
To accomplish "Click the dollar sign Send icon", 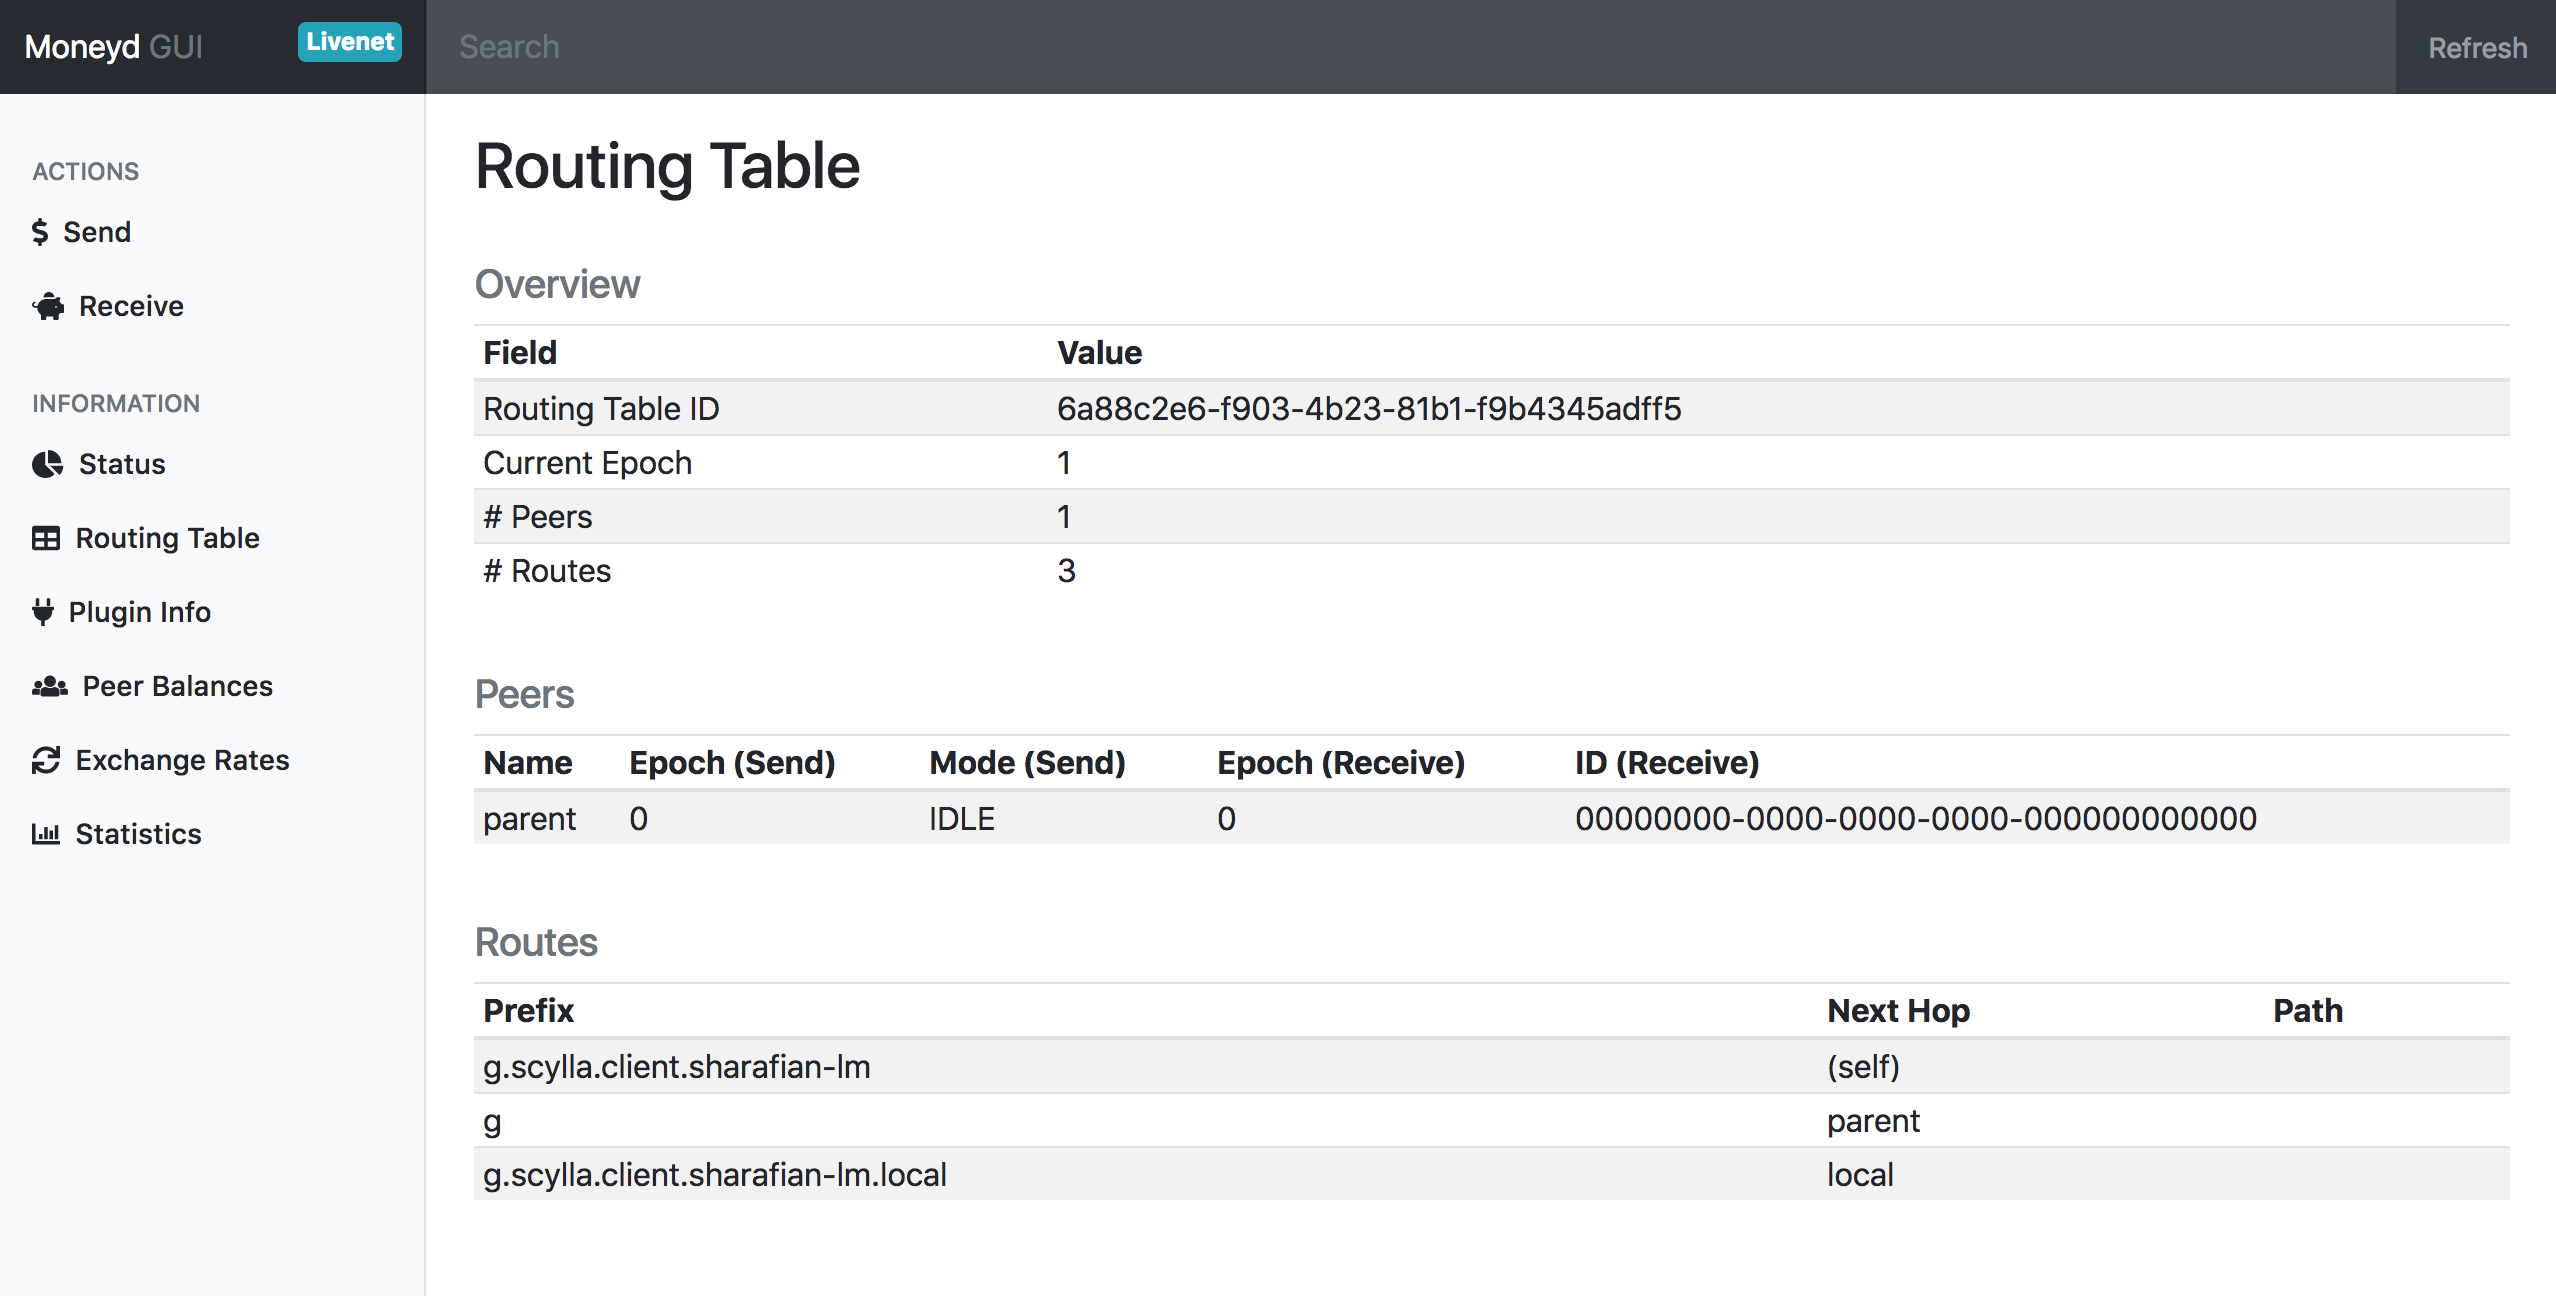I will click(40, 232).
